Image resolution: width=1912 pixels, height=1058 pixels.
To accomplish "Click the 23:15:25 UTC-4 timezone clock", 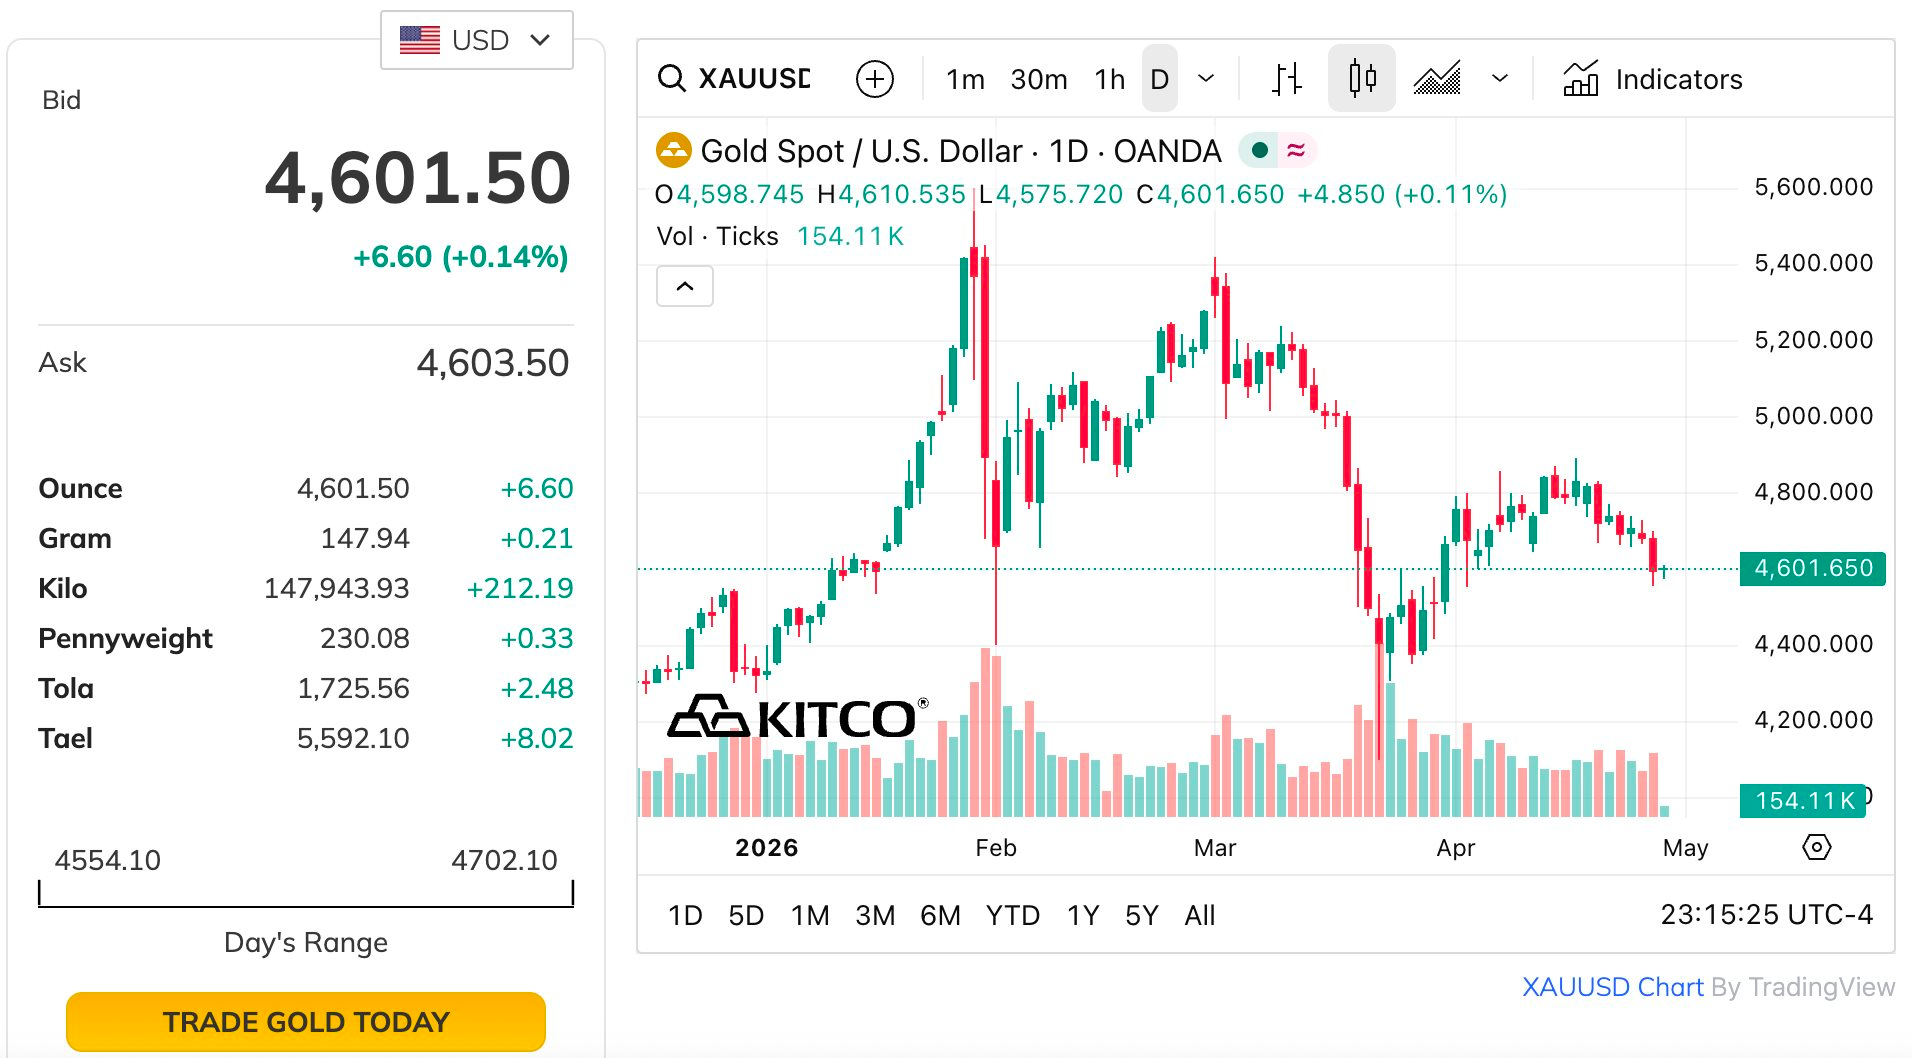I will tap(1766, 915).
